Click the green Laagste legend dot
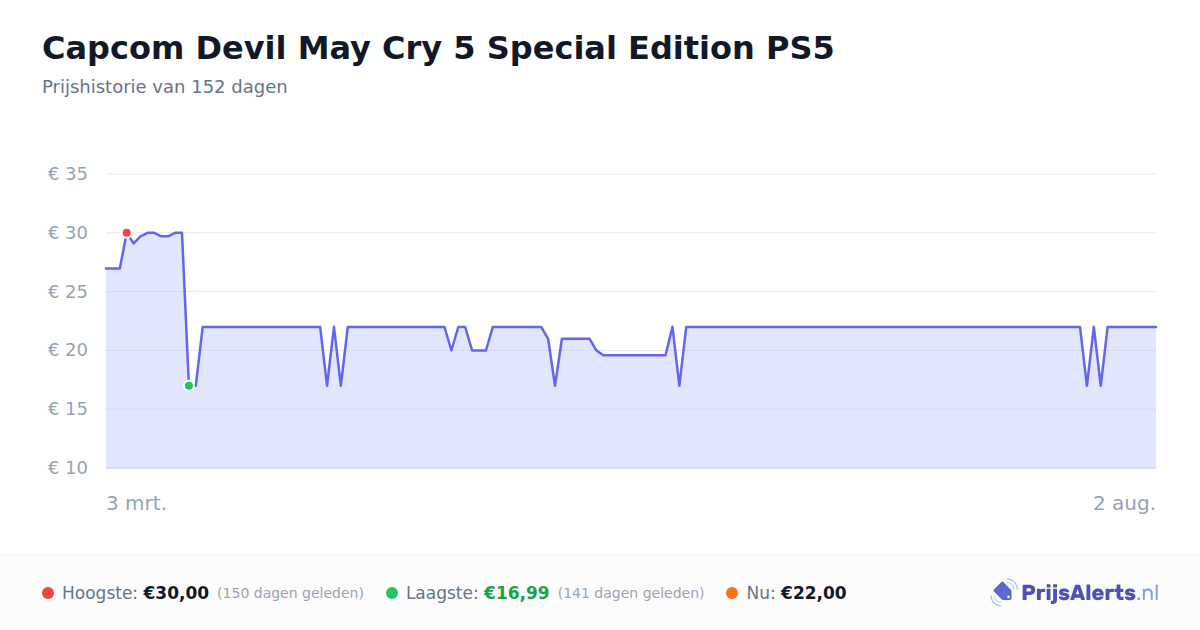Viewport: 1200px width, 630px height. point(392,593)
